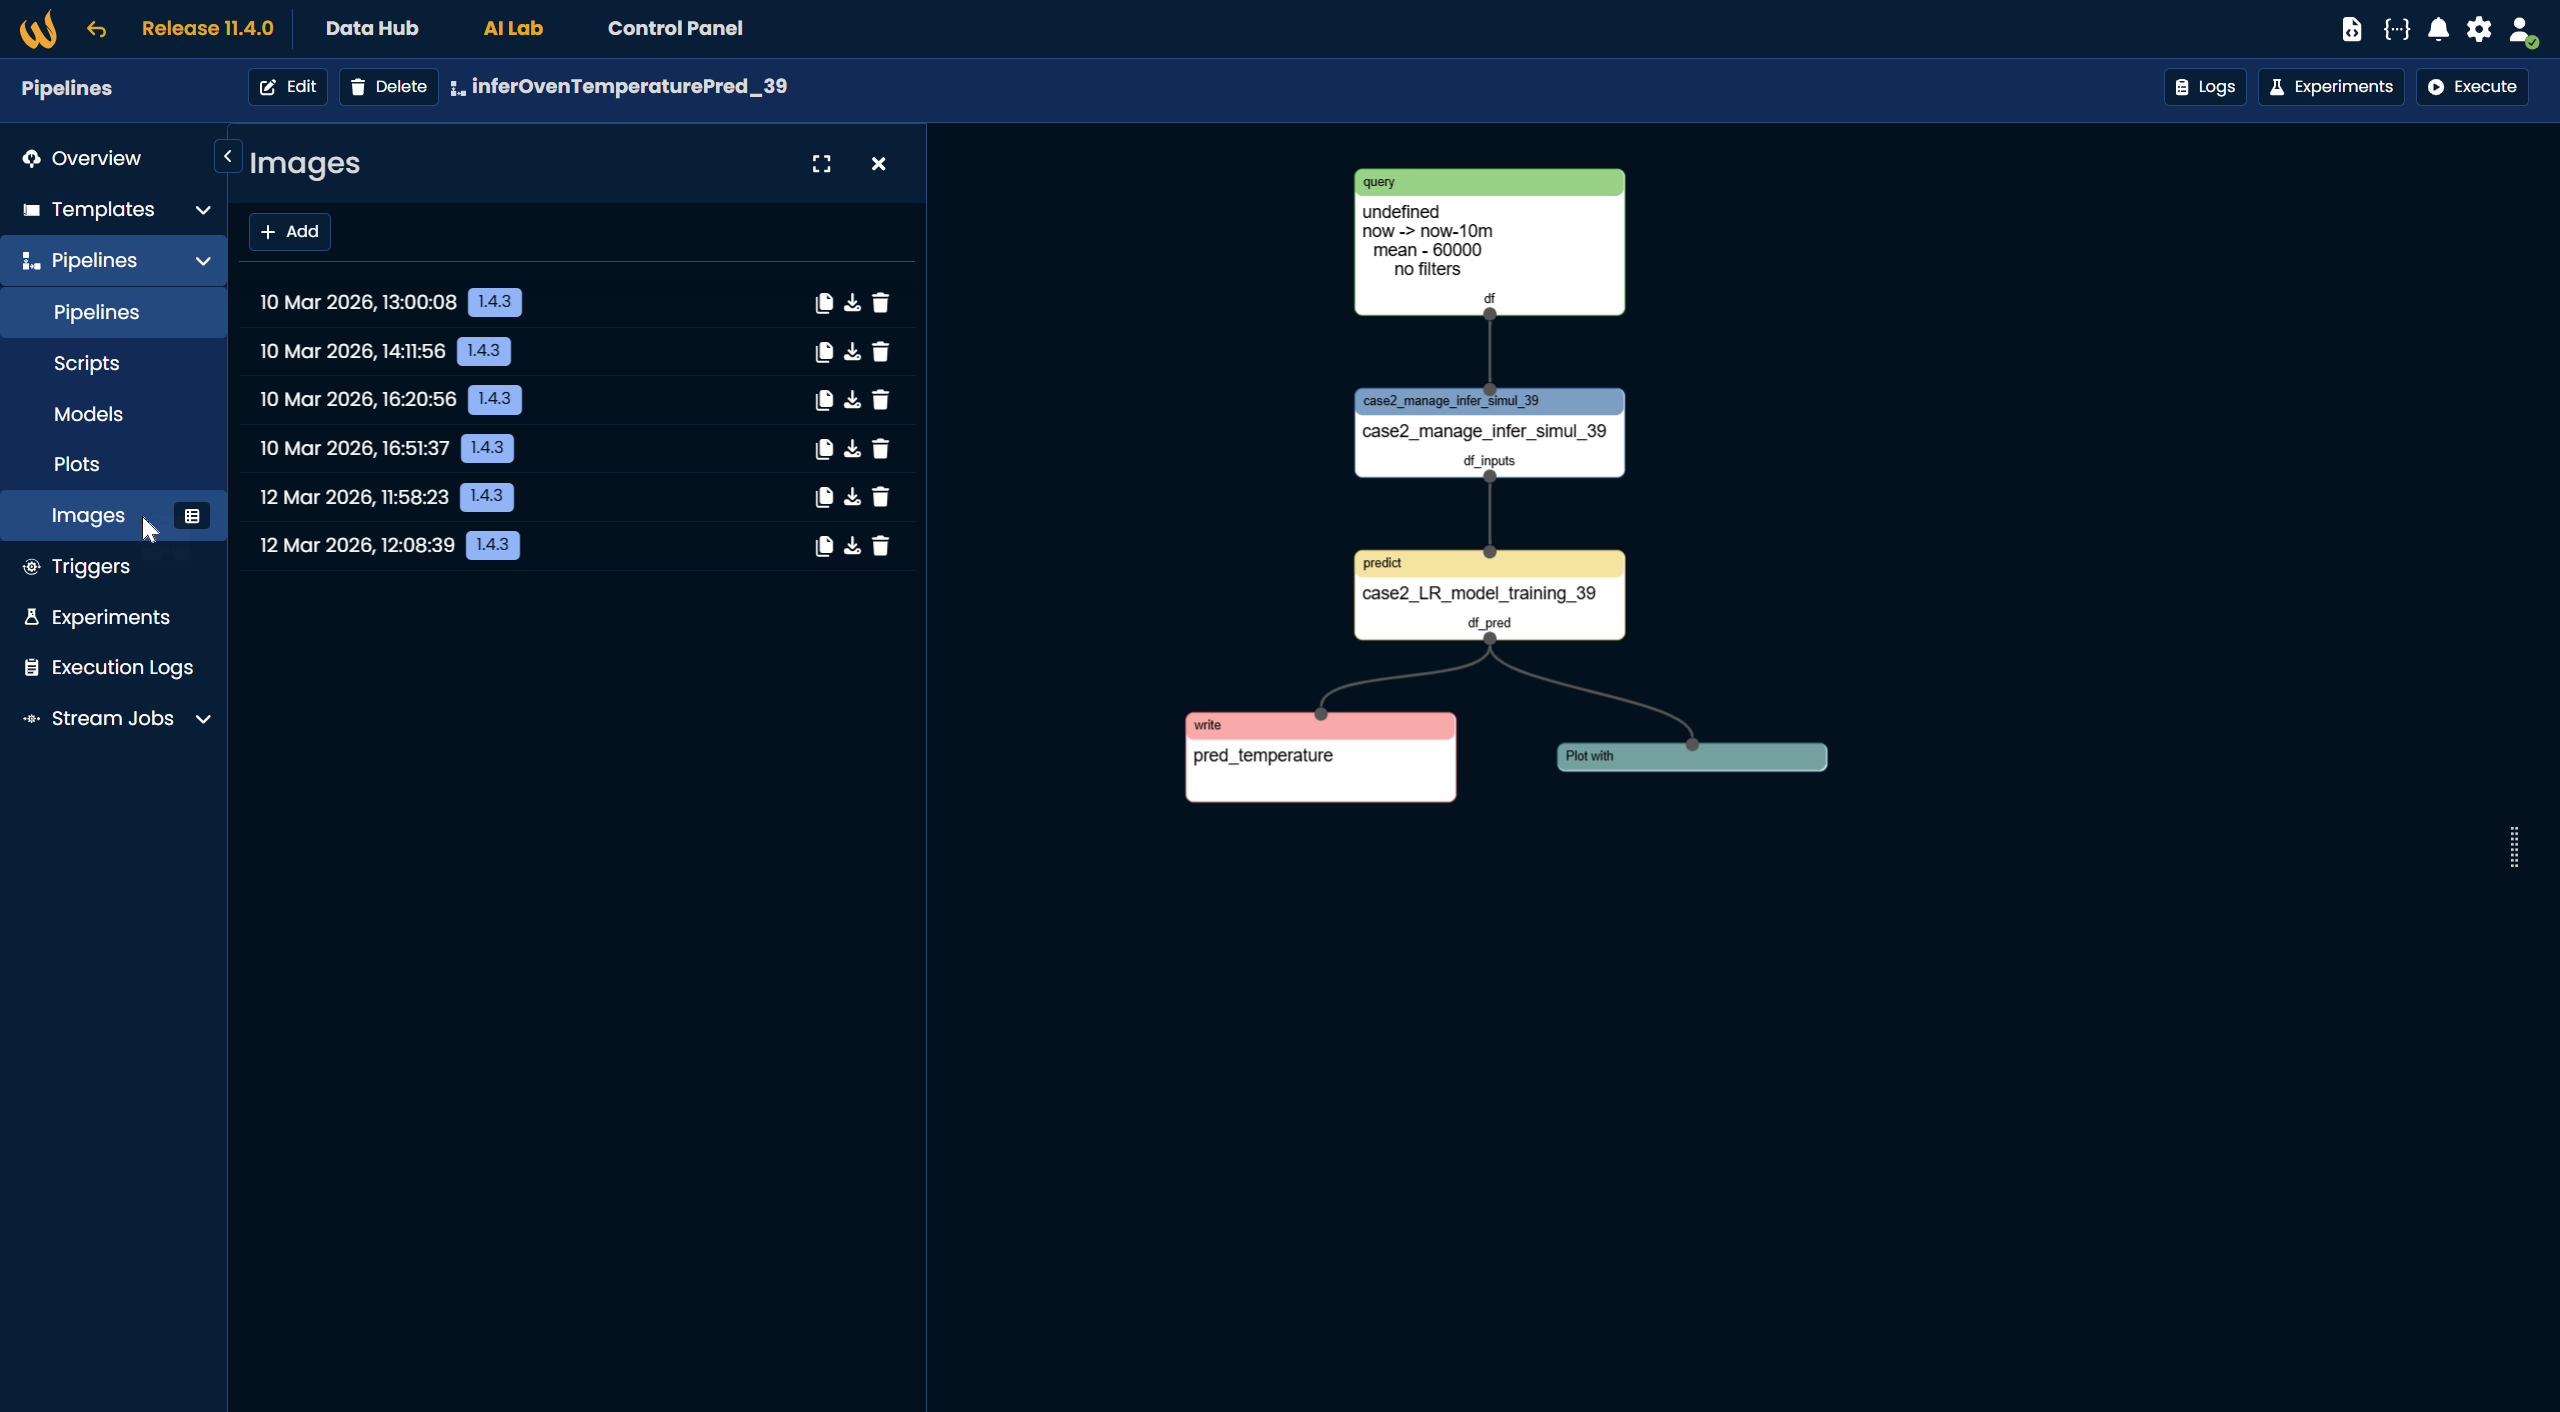Click the Add image button
The width and height of the screenshot is (2560, 1412).
tap(290, 232)
